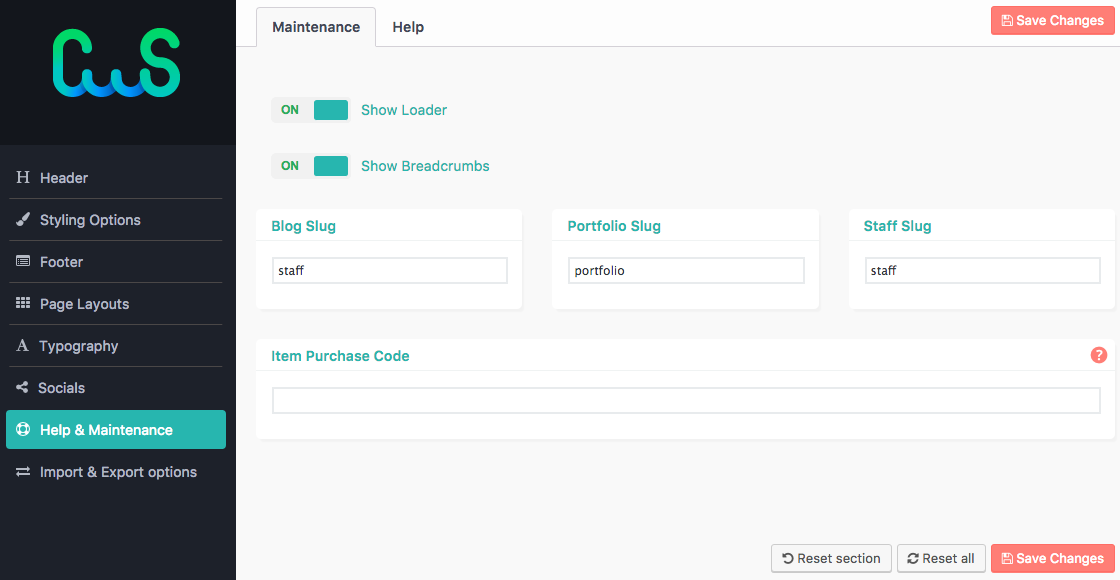1120x580 pixels.
Task: Click the Reset section button
Action: 831,559
